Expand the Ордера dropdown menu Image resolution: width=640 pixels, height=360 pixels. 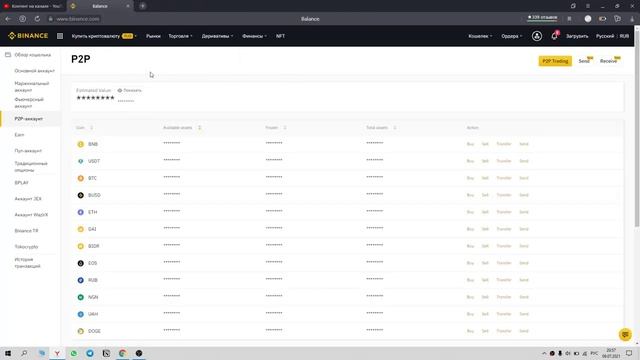511,36
